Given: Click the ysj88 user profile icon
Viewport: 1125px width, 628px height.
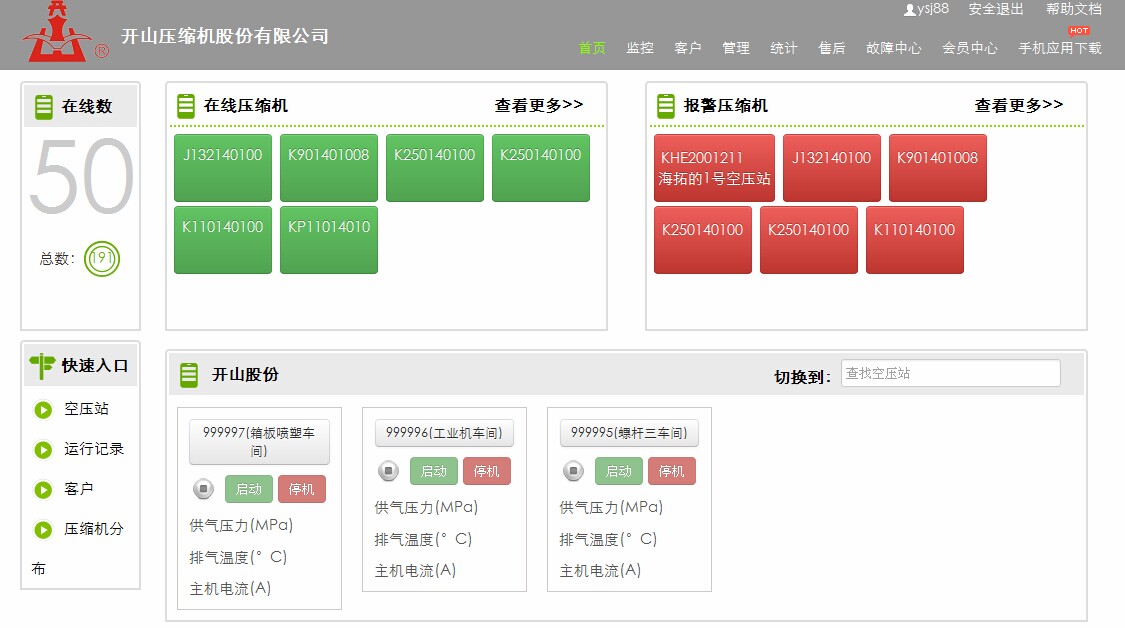Looking at the screenshot, I should 910,10.
